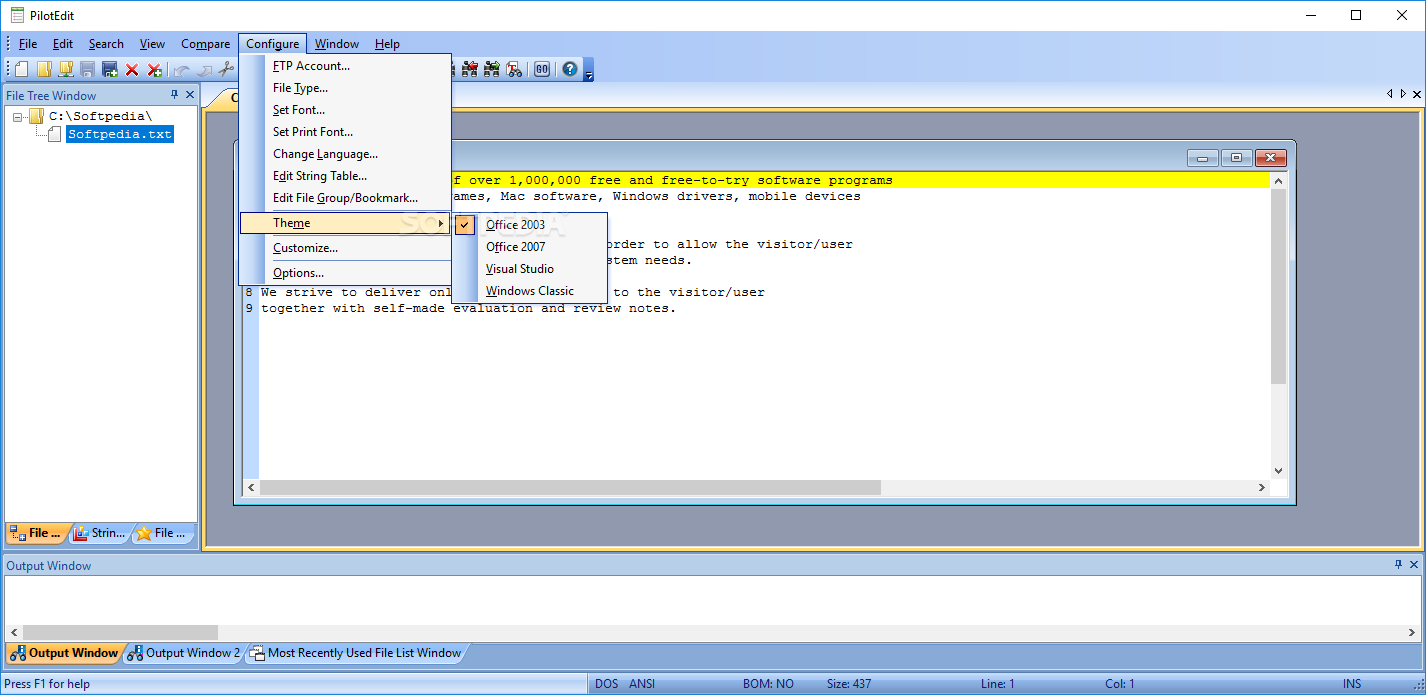1426x695 pixels.
Task: Click the grayed-out Save toolbar icon
Action: [88, 69]
